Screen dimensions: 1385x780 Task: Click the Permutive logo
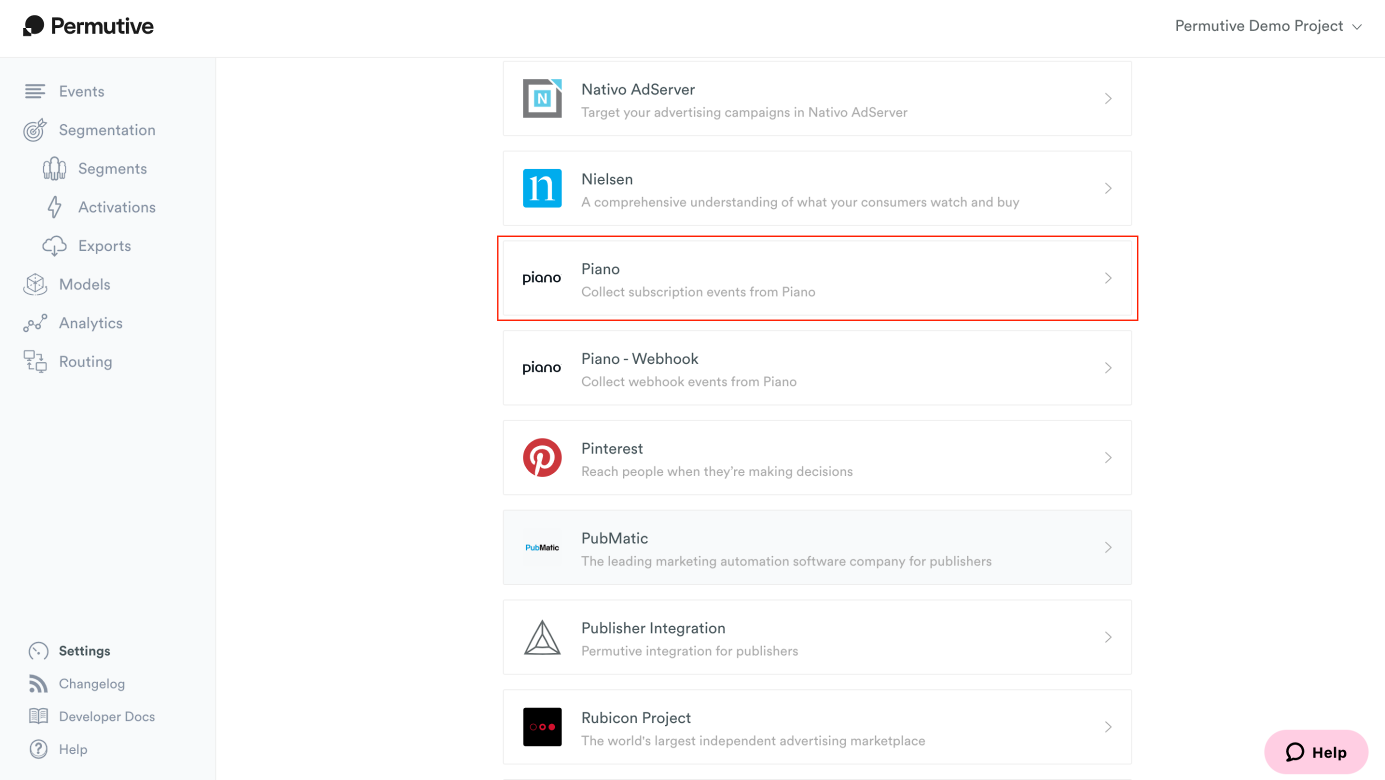(88, 26)
